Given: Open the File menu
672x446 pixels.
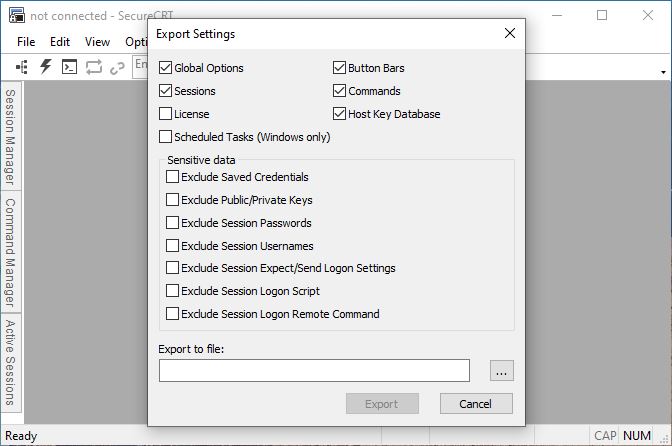Looking at the screenshot, I should [26, 42].
